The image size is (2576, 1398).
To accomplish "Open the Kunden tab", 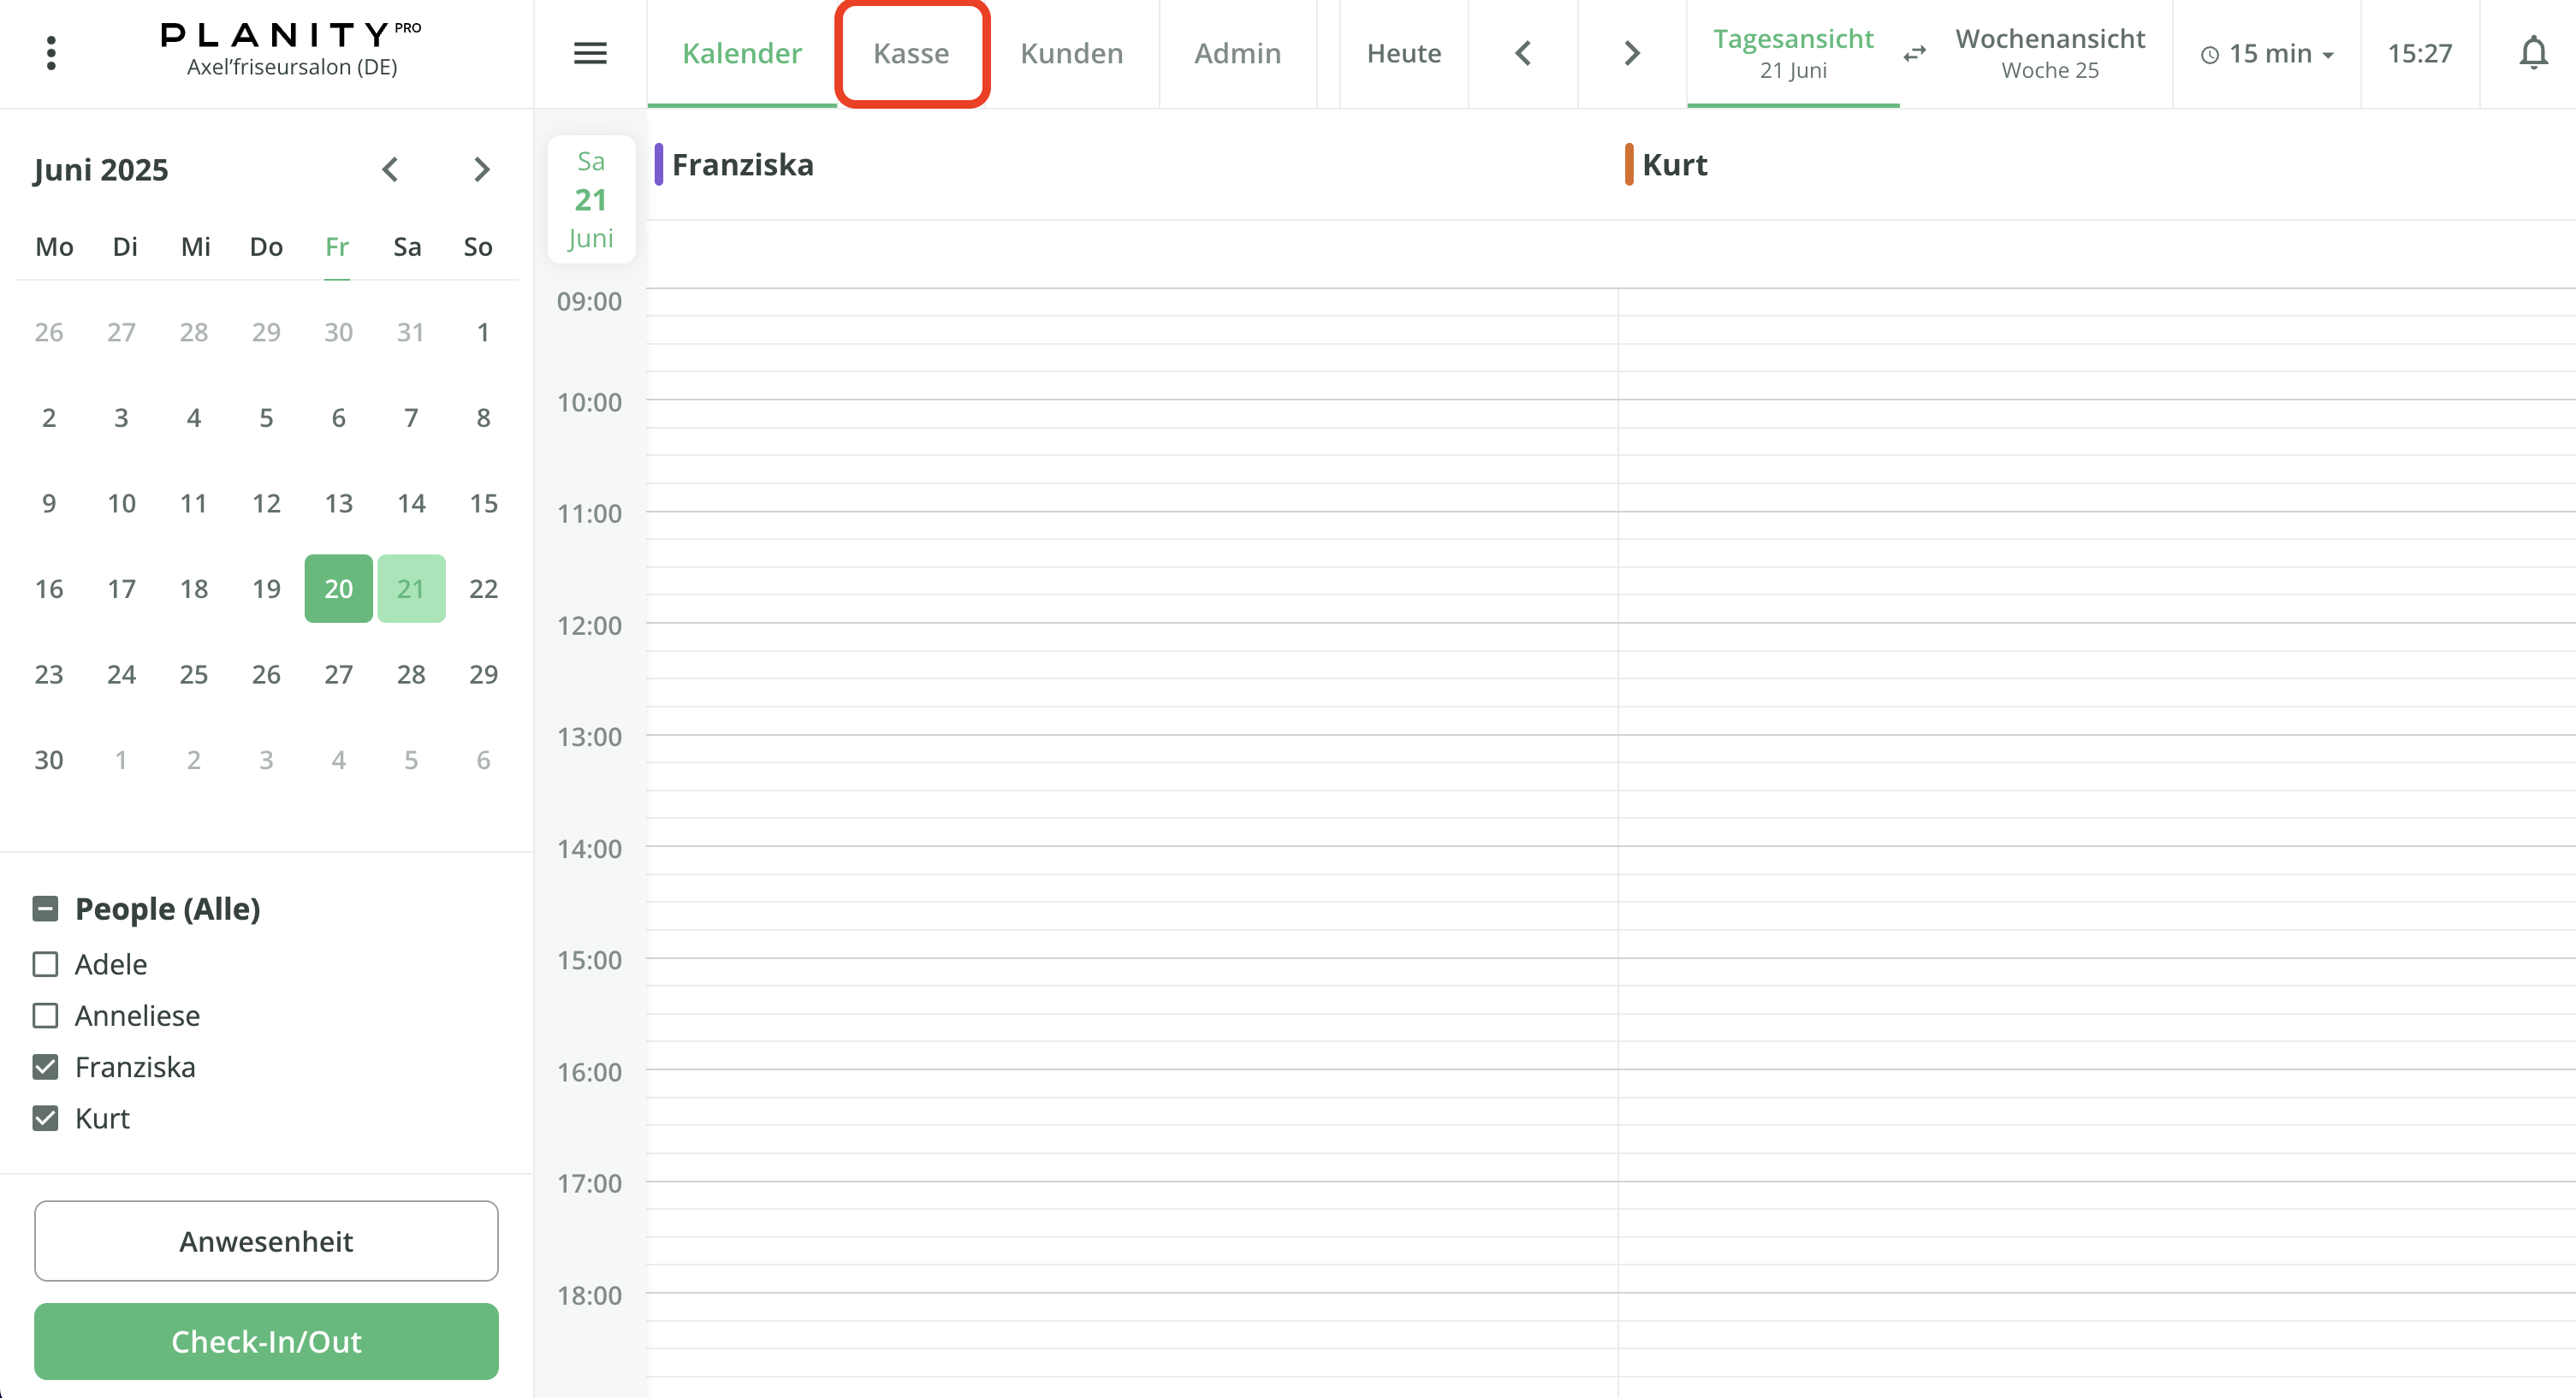I will coord(1071,53).
